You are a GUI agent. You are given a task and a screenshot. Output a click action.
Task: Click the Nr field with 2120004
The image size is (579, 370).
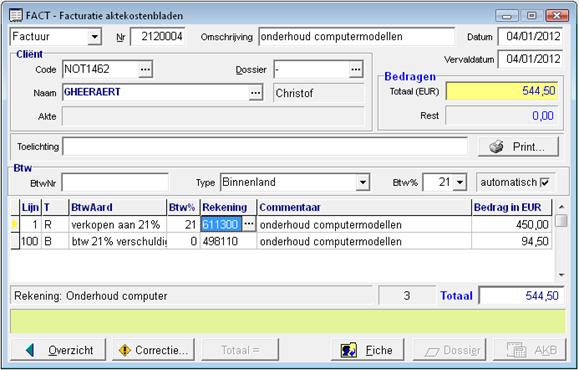coord(158,37)
